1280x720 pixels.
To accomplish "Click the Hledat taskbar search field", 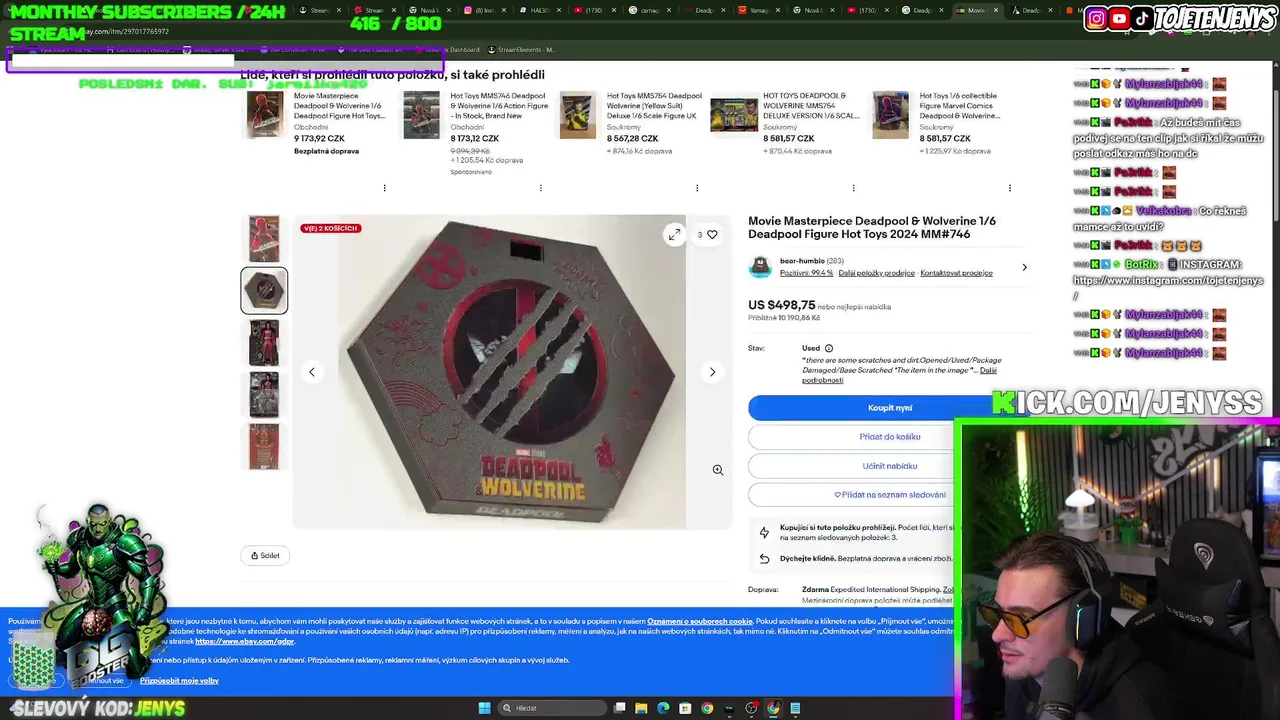I will click(553, 708).
